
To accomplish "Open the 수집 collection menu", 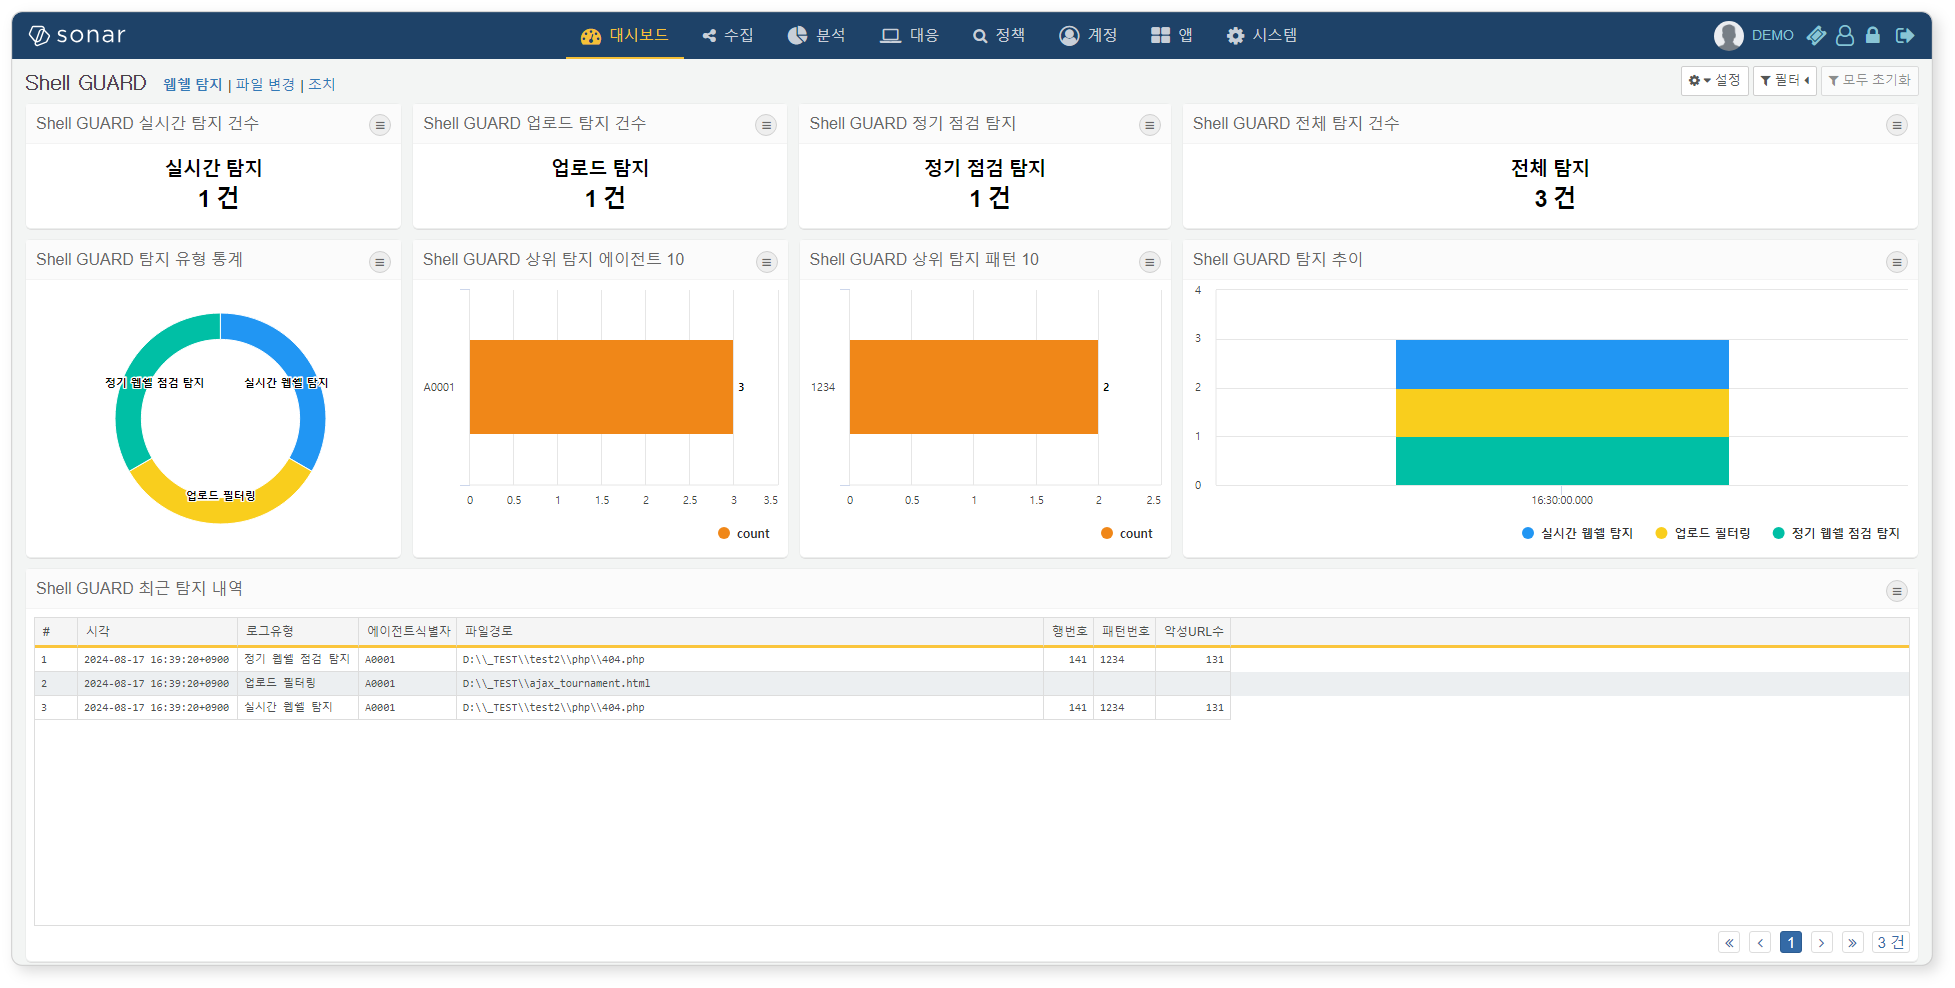I will point(728,35).
